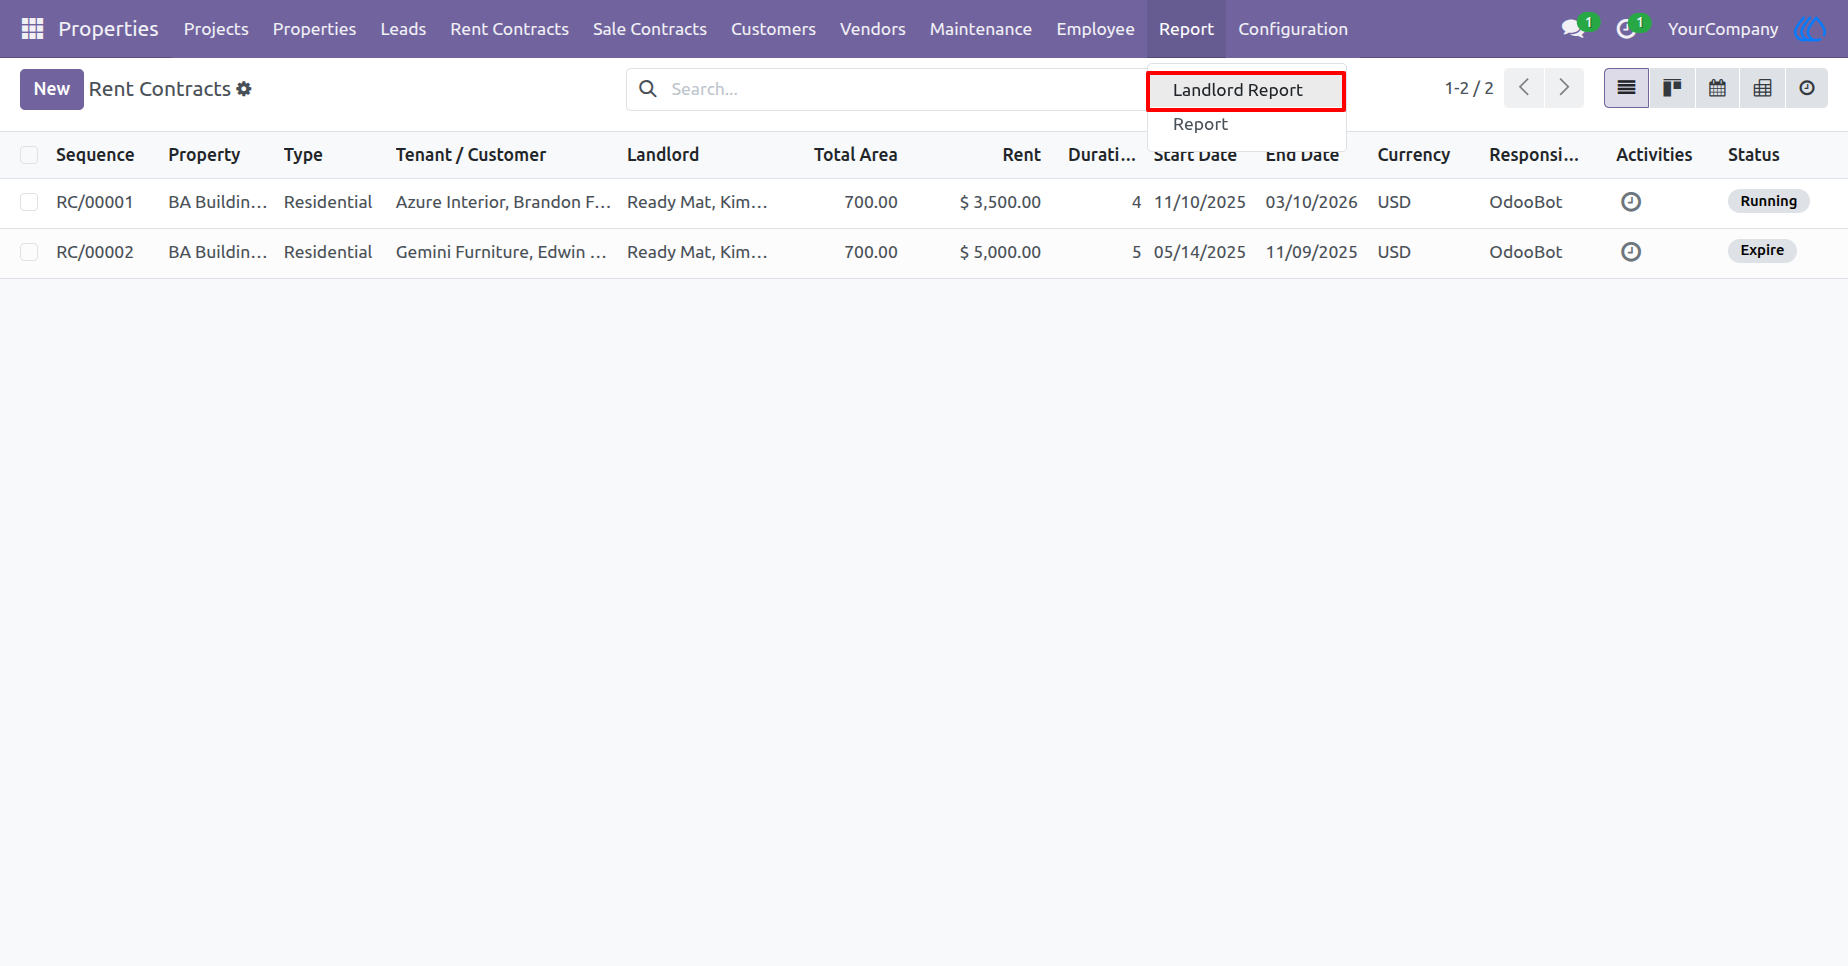Image resolution: width=1848 pixels, height=966 pixels.
Task: Click the 1-2 / 2 pager counter
Action: pyautogui.click(x=1469, y=88)
